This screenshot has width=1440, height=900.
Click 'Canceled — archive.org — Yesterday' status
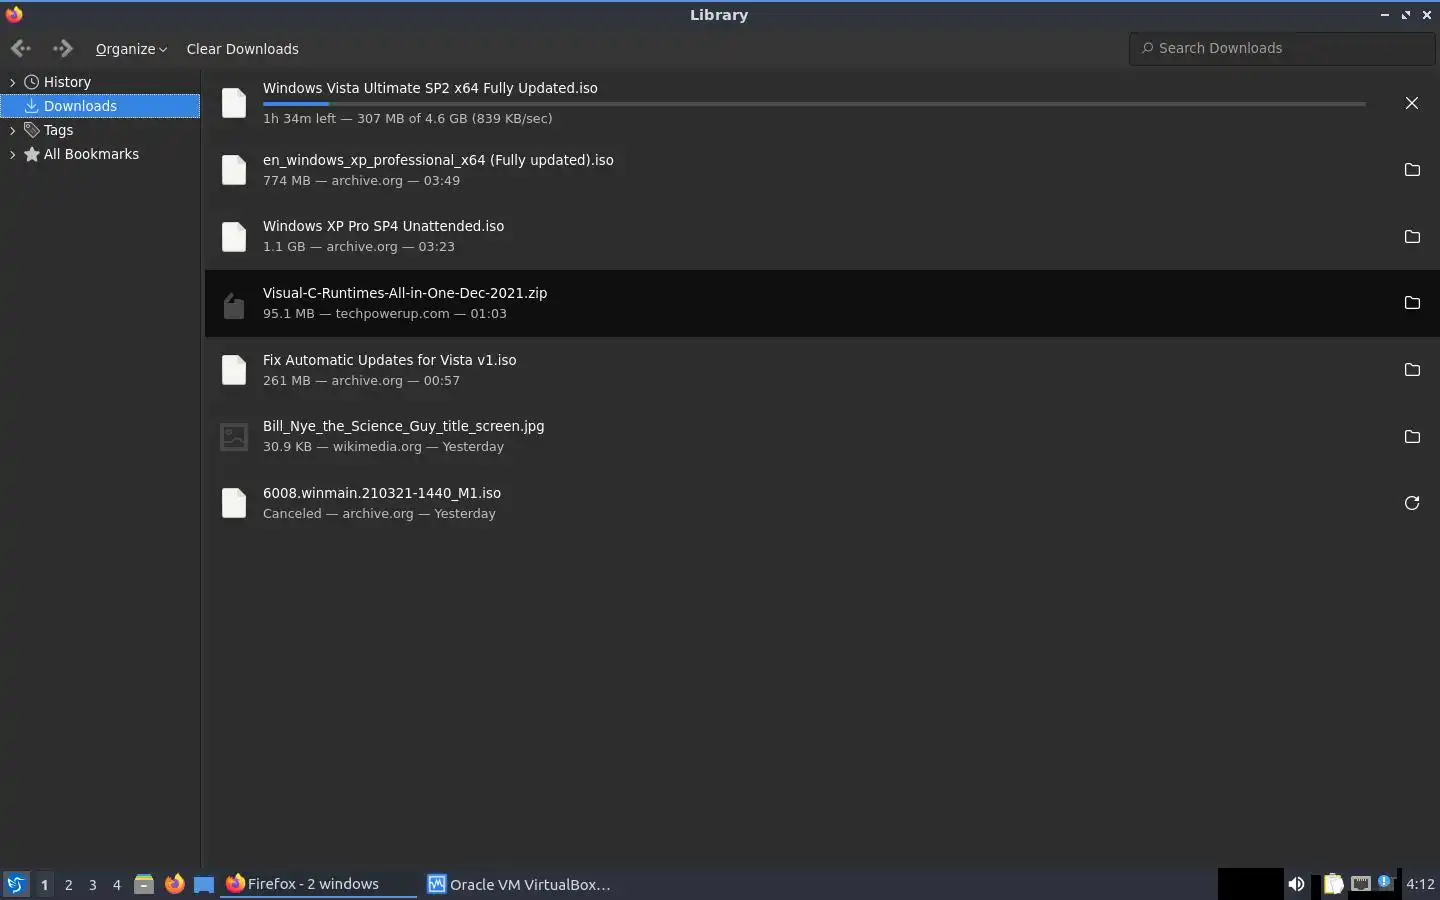point(379,513)
